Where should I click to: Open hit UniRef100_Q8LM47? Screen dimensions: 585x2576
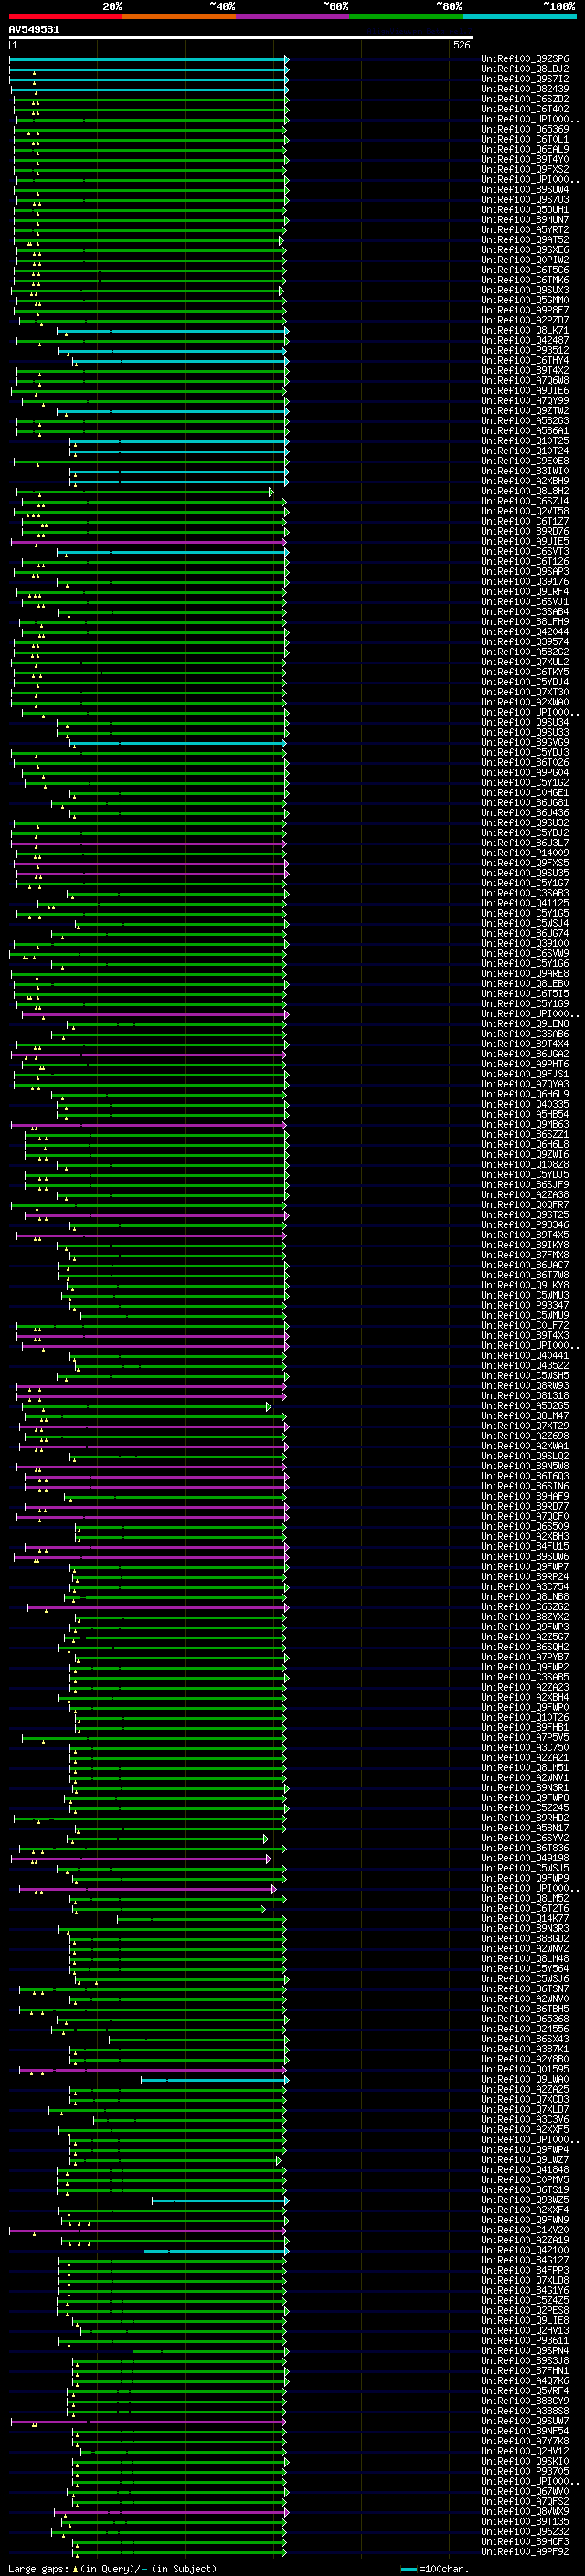click(x=525, y=1416)
